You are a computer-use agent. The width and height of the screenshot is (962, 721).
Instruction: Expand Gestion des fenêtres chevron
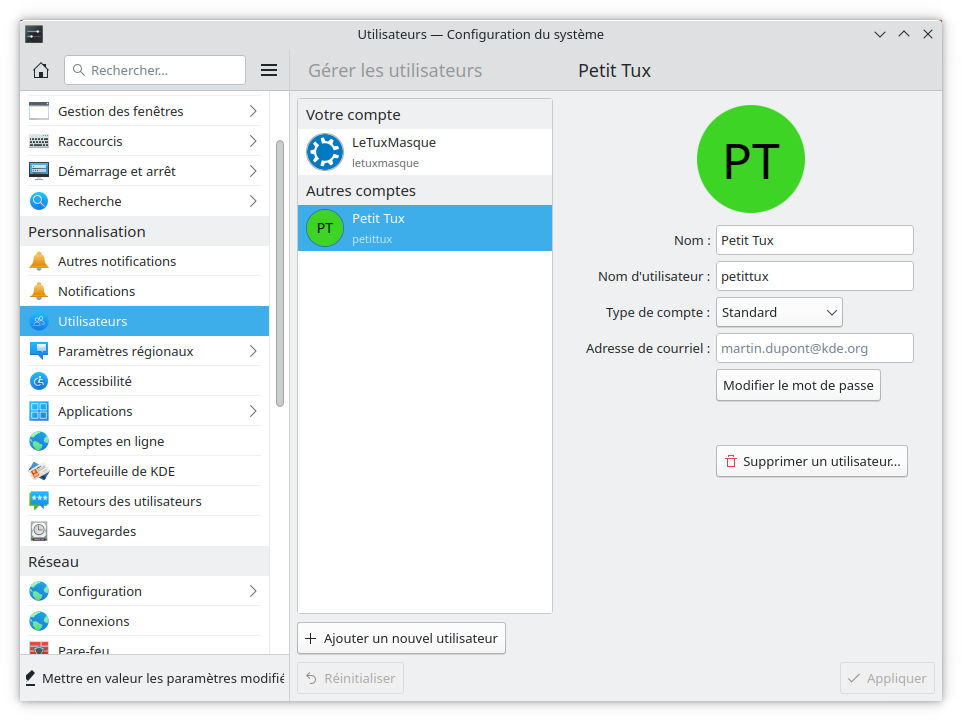253,111
